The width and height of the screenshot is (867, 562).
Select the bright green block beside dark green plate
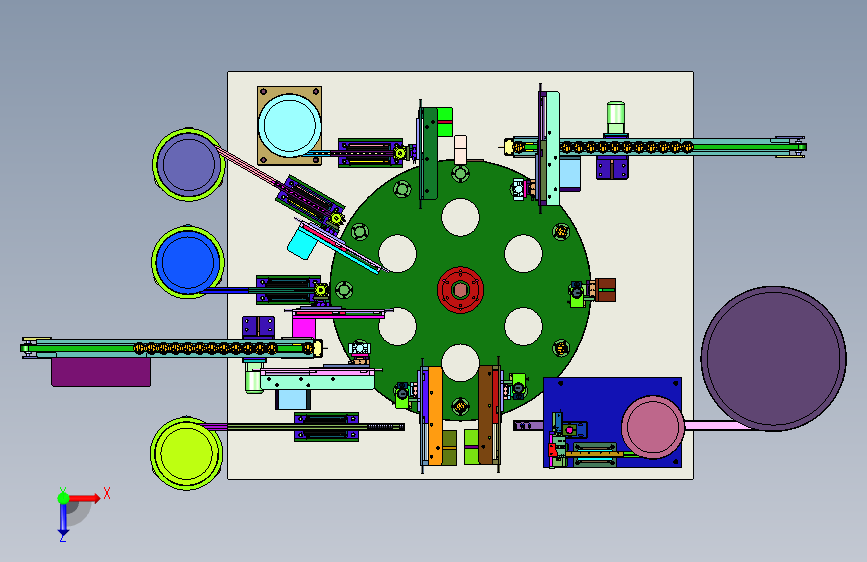coord(445,122)
